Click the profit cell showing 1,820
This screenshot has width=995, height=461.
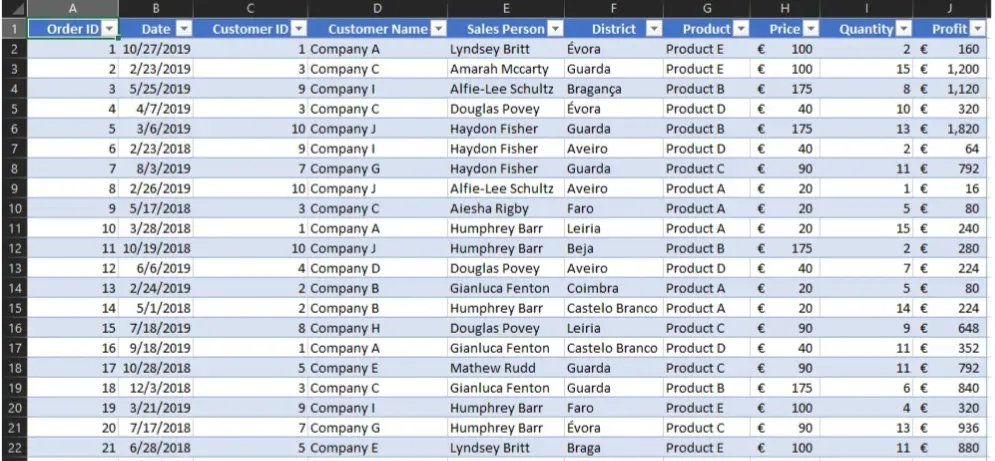(x=949, y=129)
